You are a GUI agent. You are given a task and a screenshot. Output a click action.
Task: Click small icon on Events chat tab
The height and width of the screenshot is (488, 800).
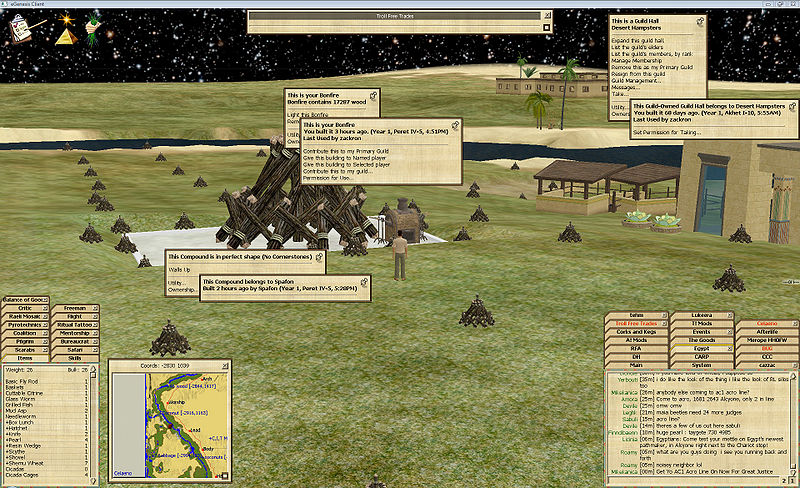pos(730,332)
